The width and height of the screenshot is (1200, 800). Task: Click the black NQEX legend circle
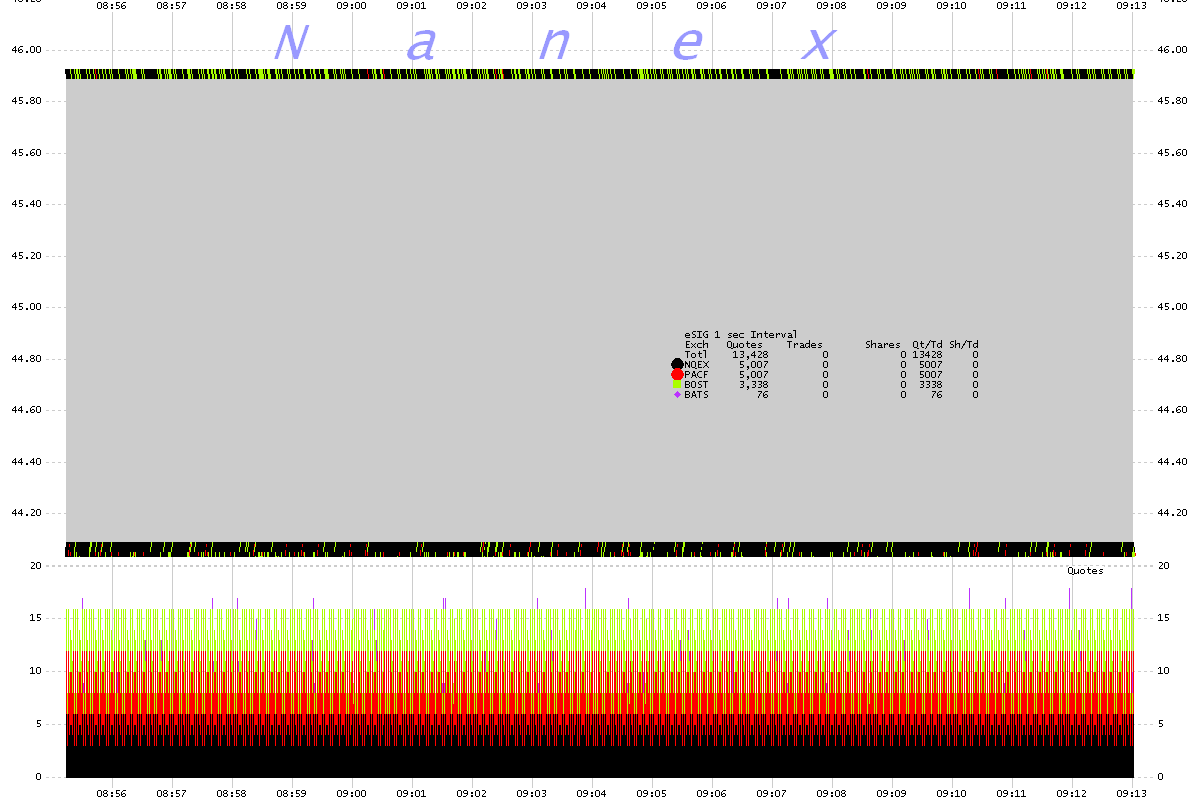coord(677,364)
